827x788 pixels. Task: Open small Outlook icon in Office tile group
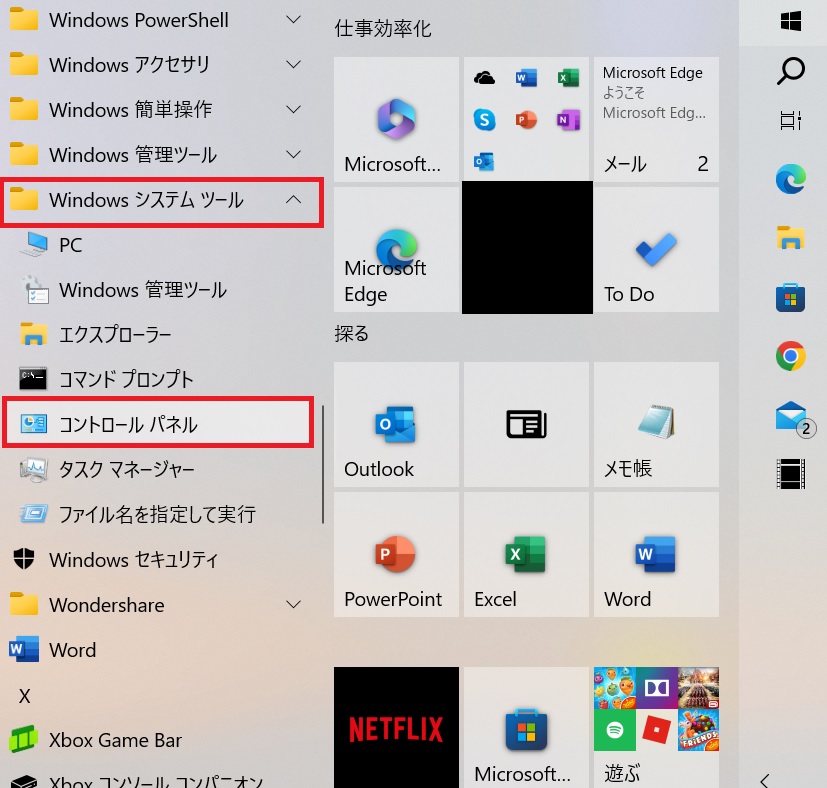484,161
